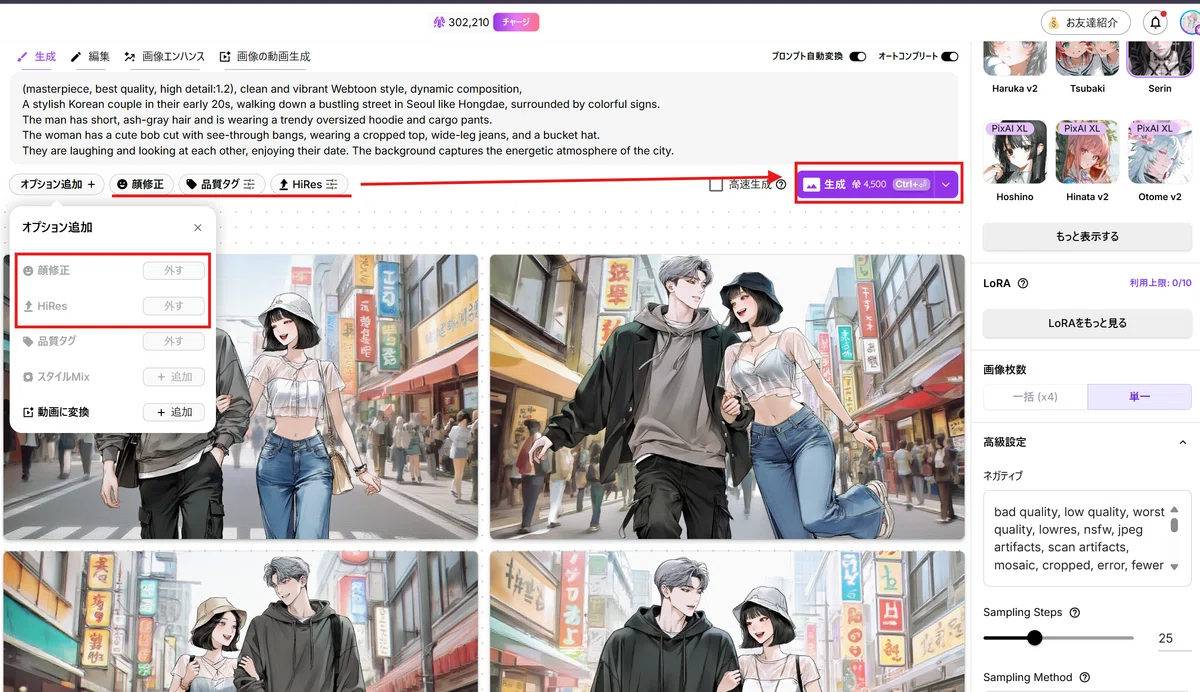This screenshot has height=692, width=1200.
Task: Adjust the Sampling Steps slider
Action: click(x=1035, y=638)
